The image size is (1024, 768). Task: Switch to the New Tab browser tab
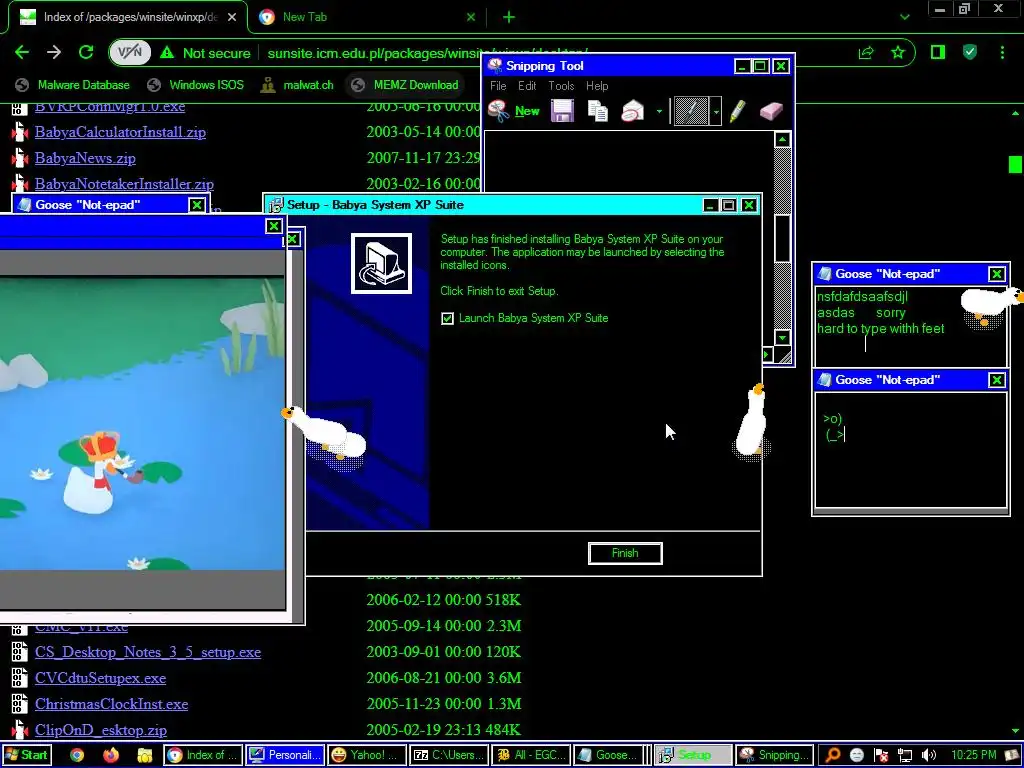point(367,17)
